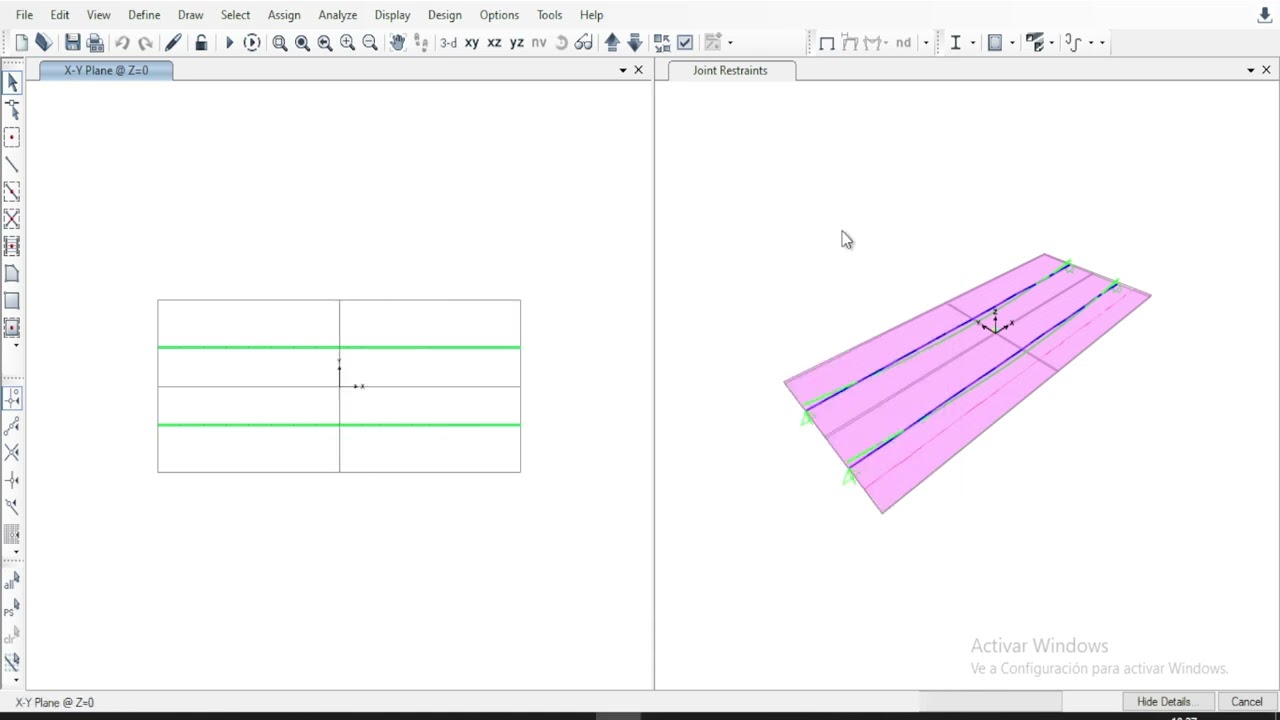
Task: Move down in list arrow
Action: 634,42
